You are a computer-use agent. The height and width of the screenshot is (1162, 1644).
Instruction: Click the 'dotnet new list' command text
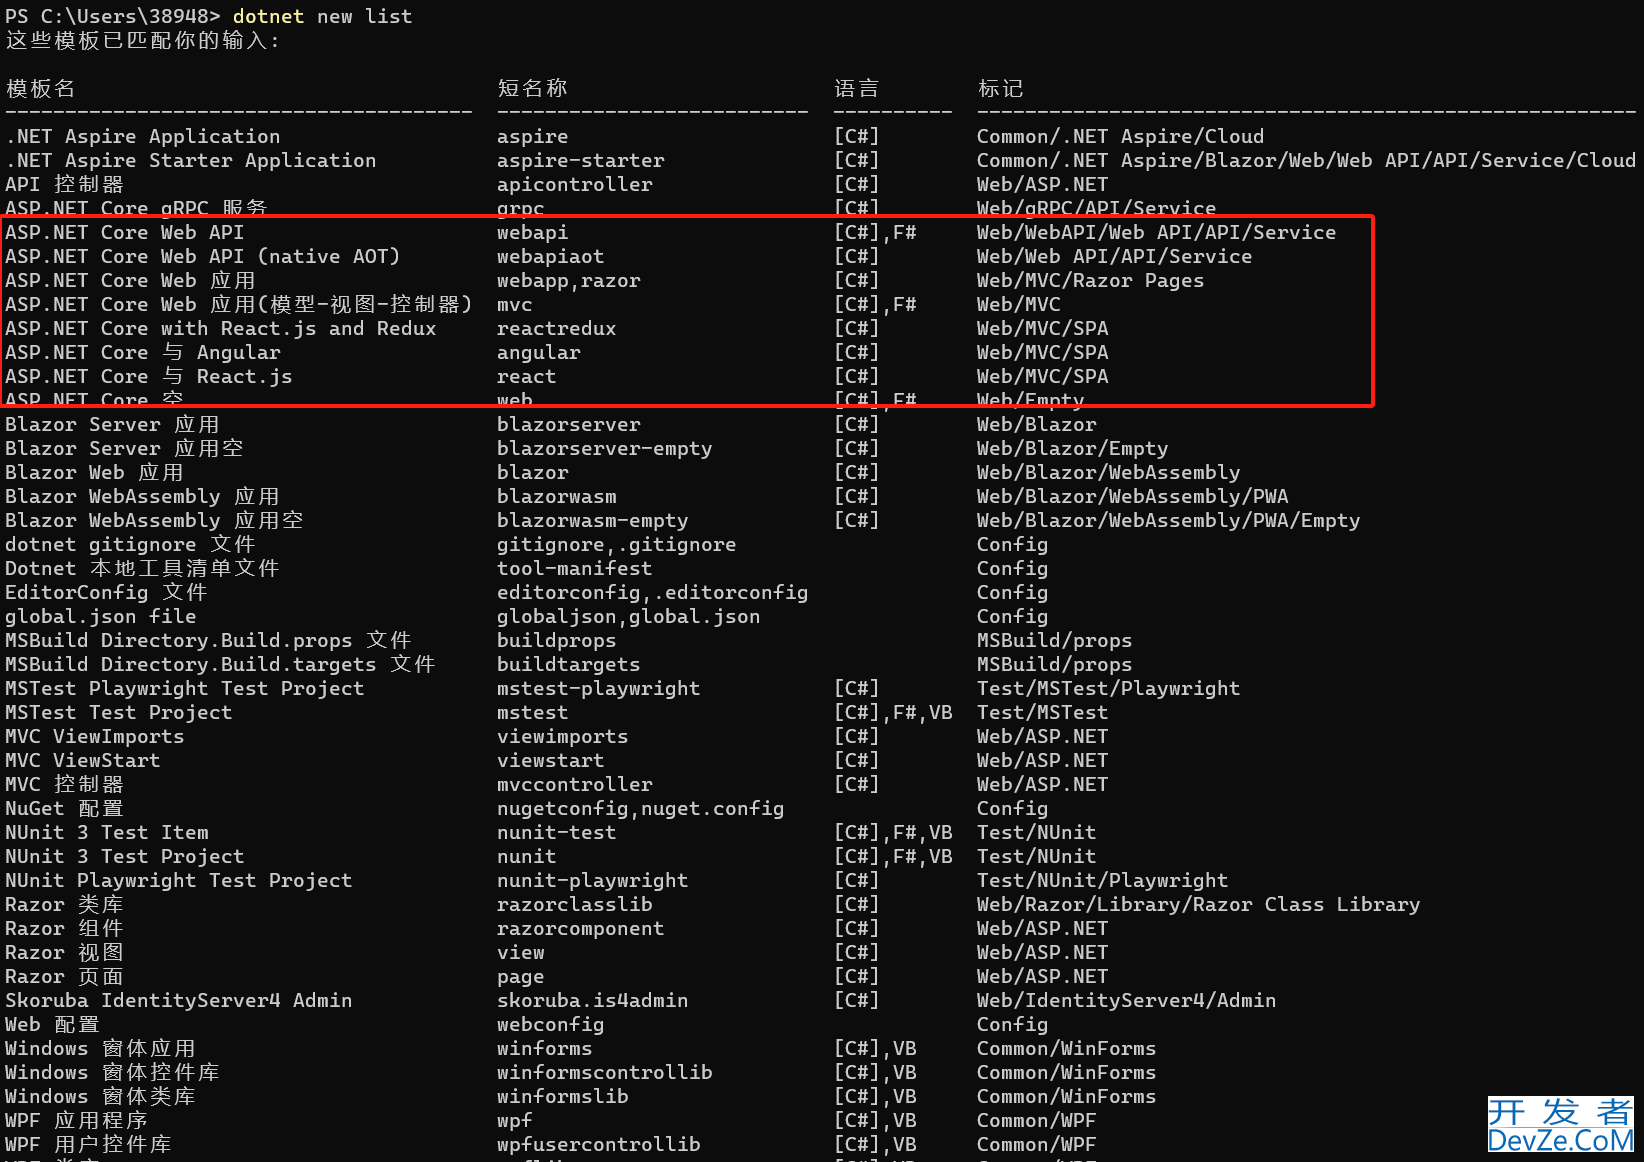coord(322,16)
